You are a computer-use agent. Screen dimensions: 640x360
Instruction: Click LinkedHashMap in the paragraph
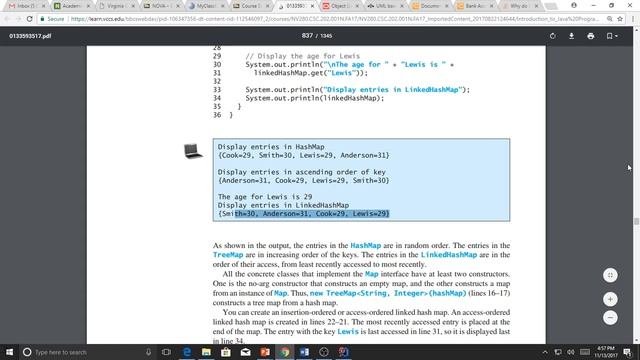pos(449,255)
